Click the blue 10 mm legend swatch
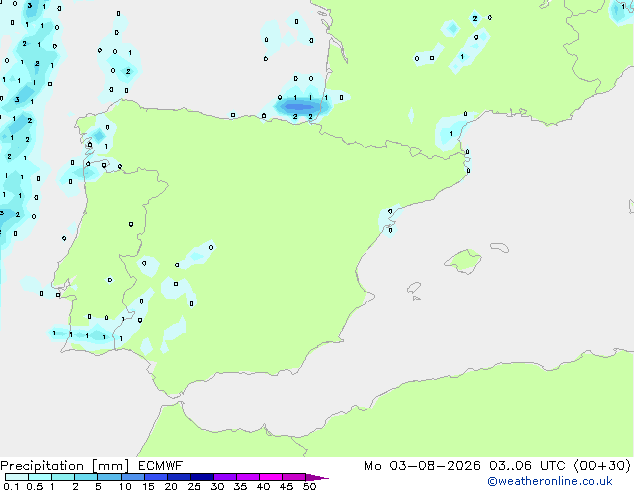The width and height of the screenshot is (634, 490). coord(132,477)
